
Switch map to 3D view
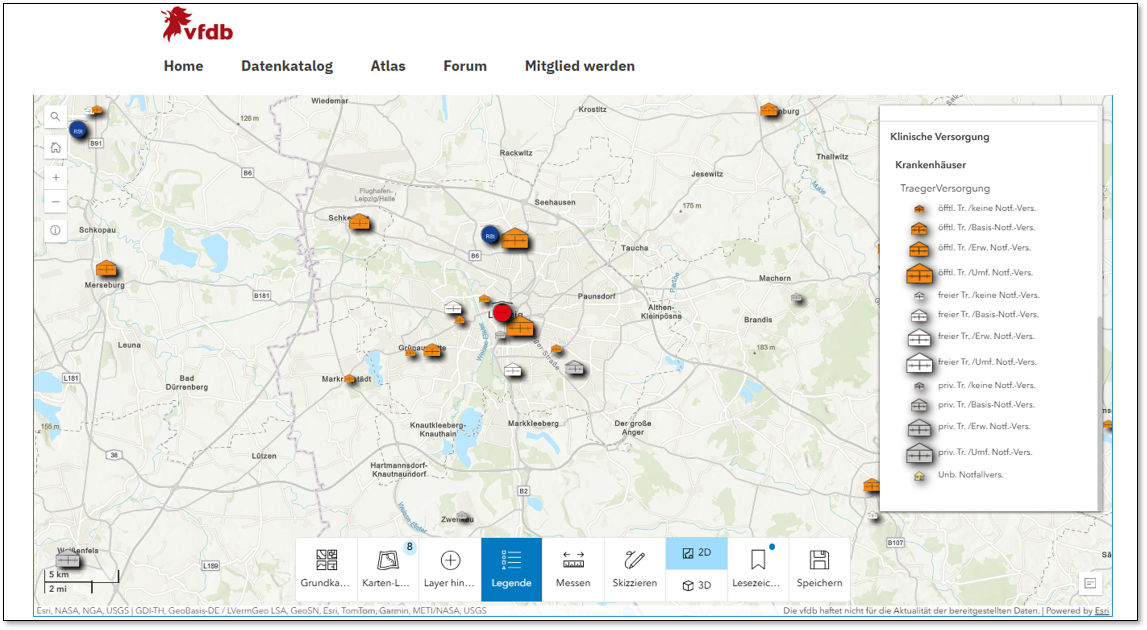click(696, 586)
